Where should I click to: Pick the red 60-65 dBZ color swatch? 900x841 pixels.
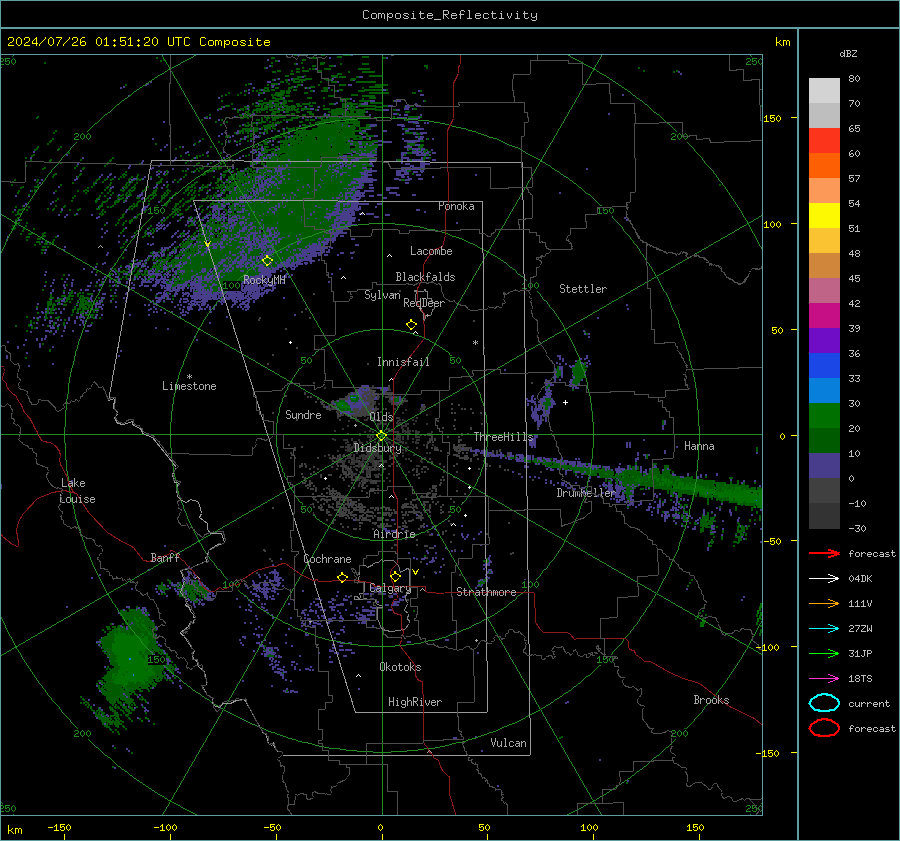[824, 140]
